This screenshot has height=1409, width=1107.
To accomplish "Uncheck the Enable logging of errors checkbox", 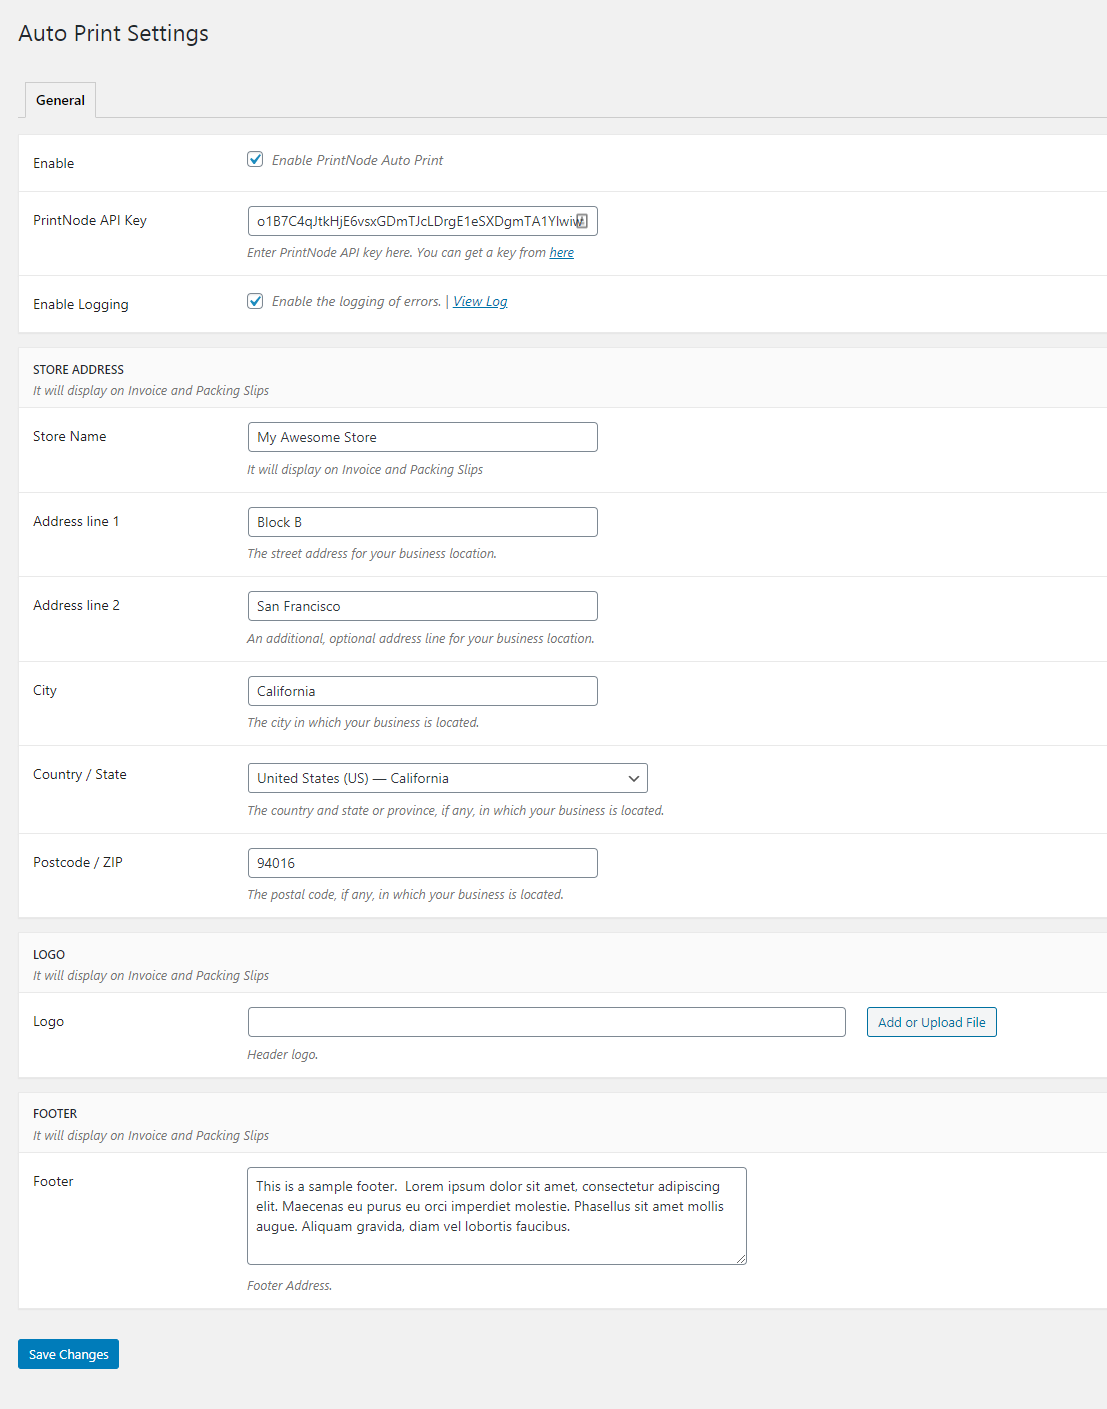I will point(255,301).
